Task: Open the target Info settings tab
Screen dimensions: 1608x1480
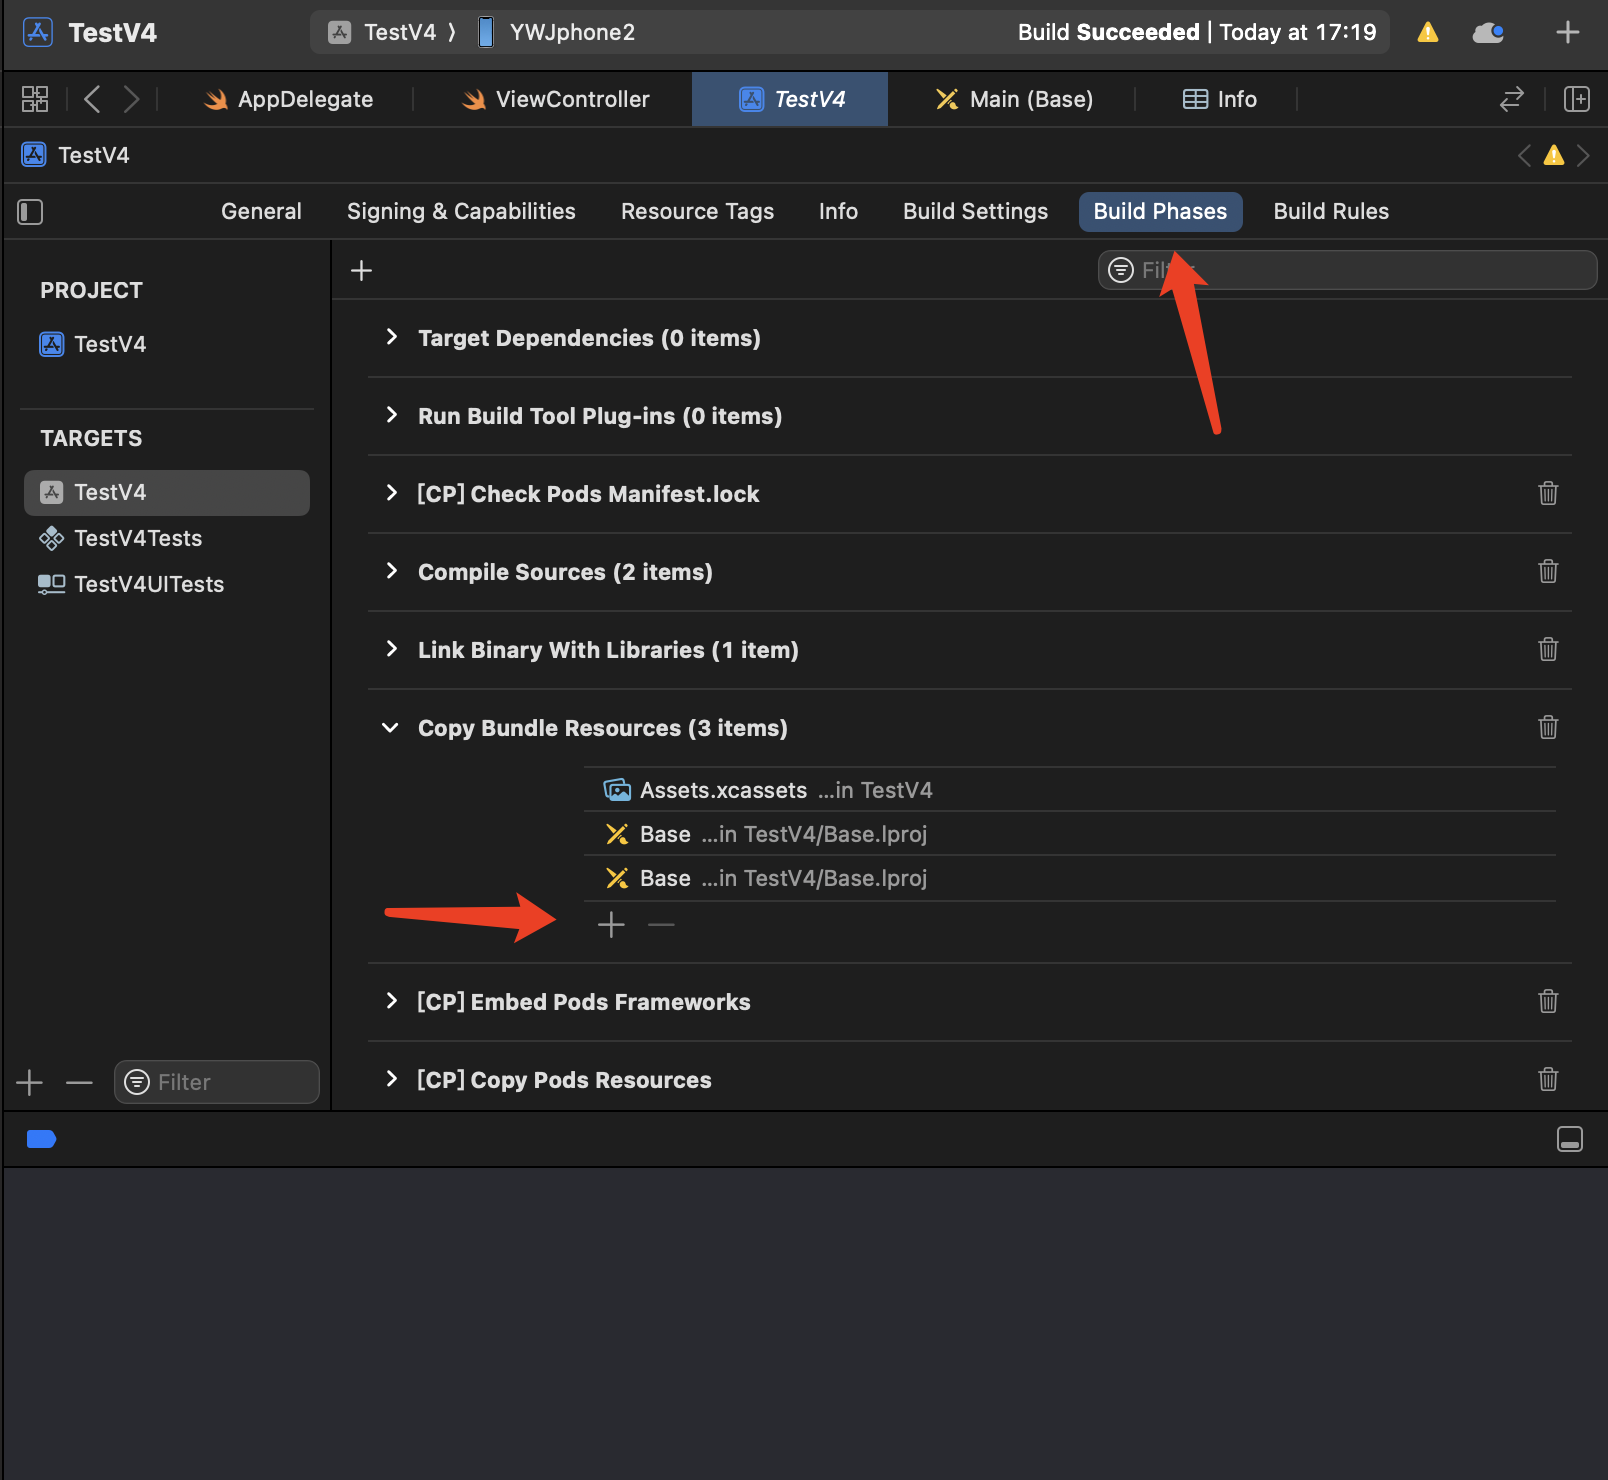Action: tap(838, 211)
